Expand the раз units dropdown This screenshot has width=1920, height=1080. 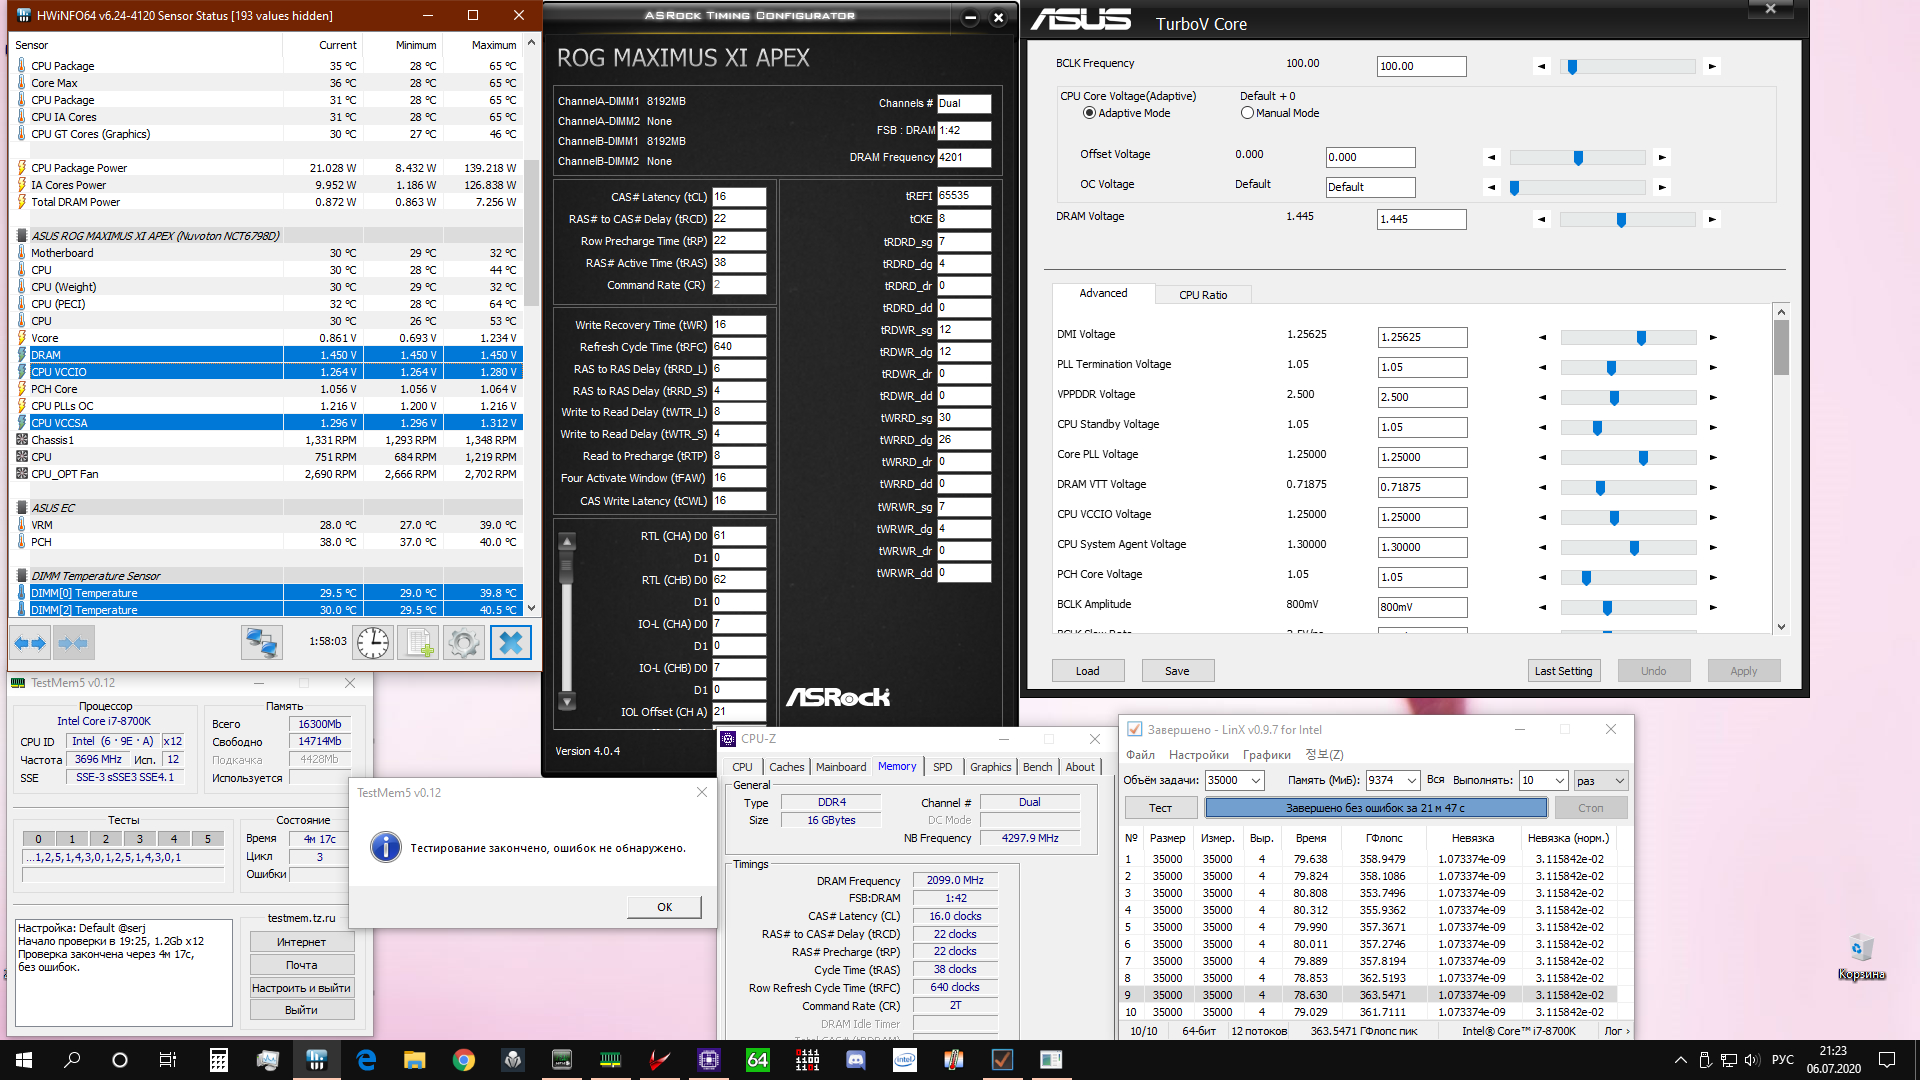1619,780
